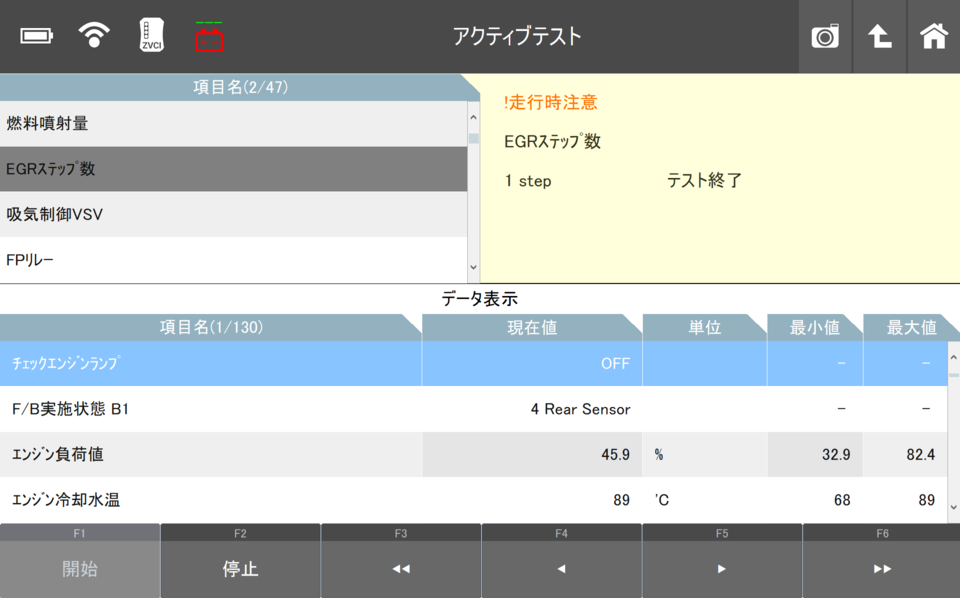Click the 単位 column header
Viewport: 960px width, 598px height.
coord(705,327)
